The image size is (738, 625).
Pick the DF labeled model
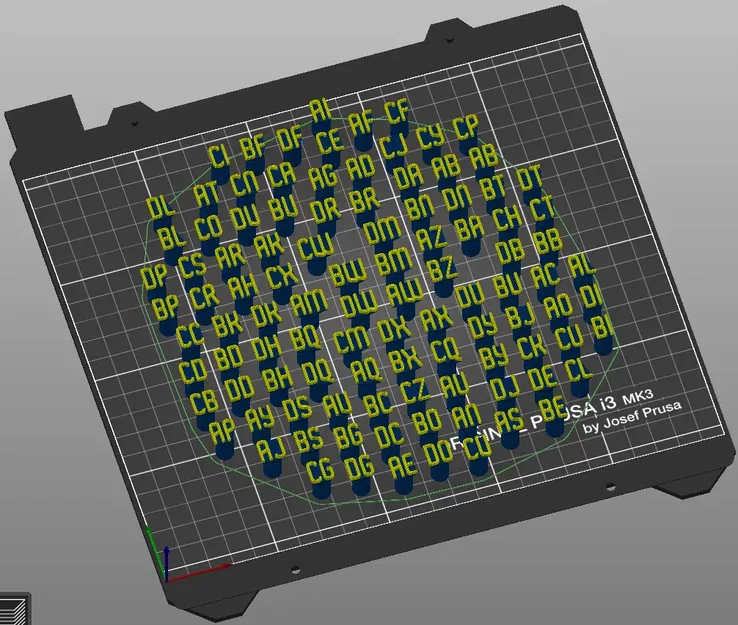point(289,140)
